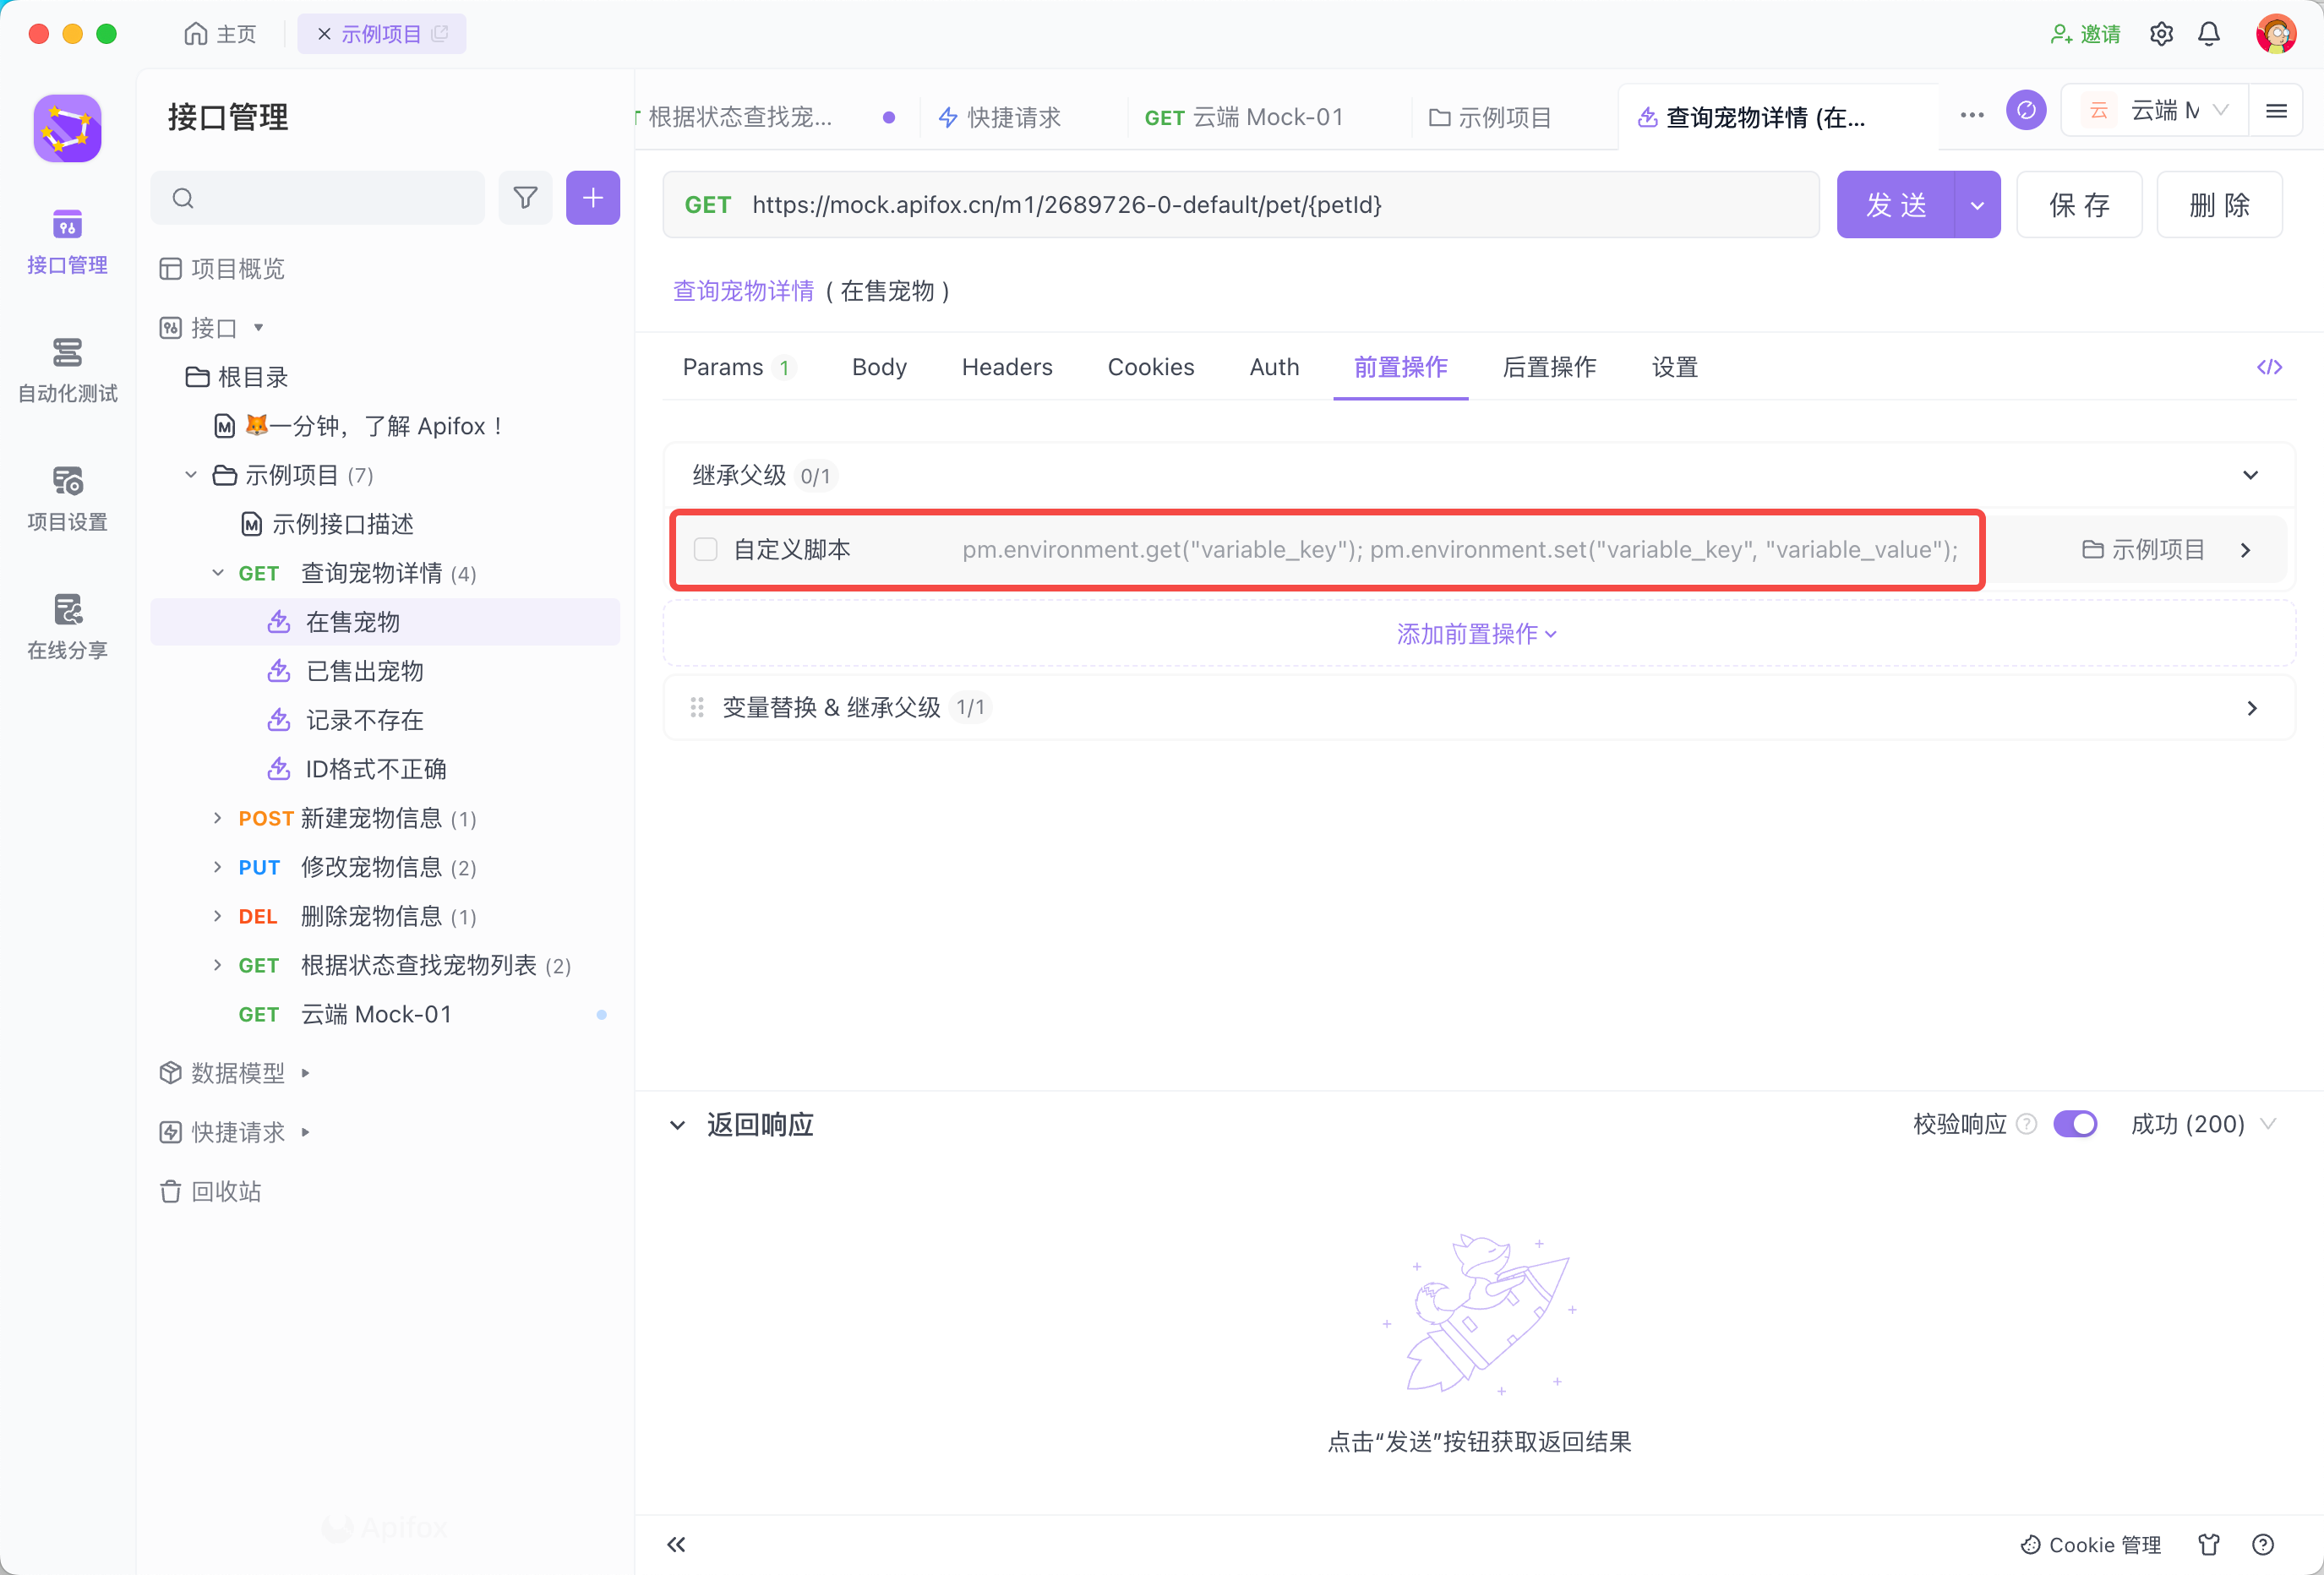Viewport: 2324px width, 1575px height.
Task: Expand POST 新建宠物信息 tree node
Action: click(x=218, y=818)
